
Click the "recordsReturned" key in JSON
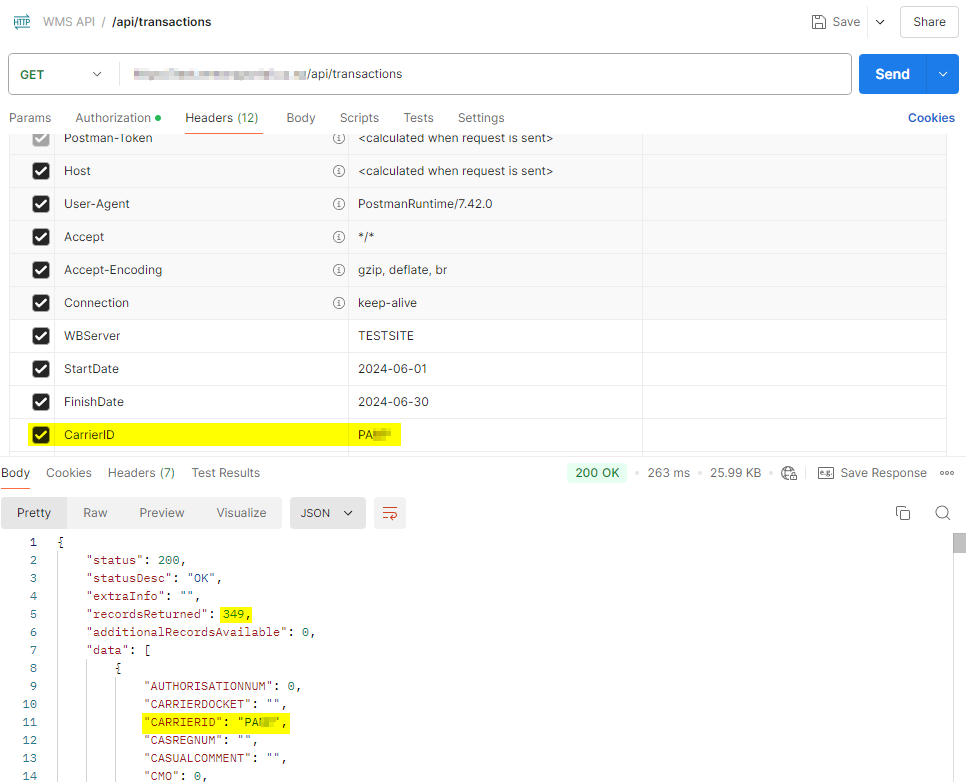[x=147, y=614]
